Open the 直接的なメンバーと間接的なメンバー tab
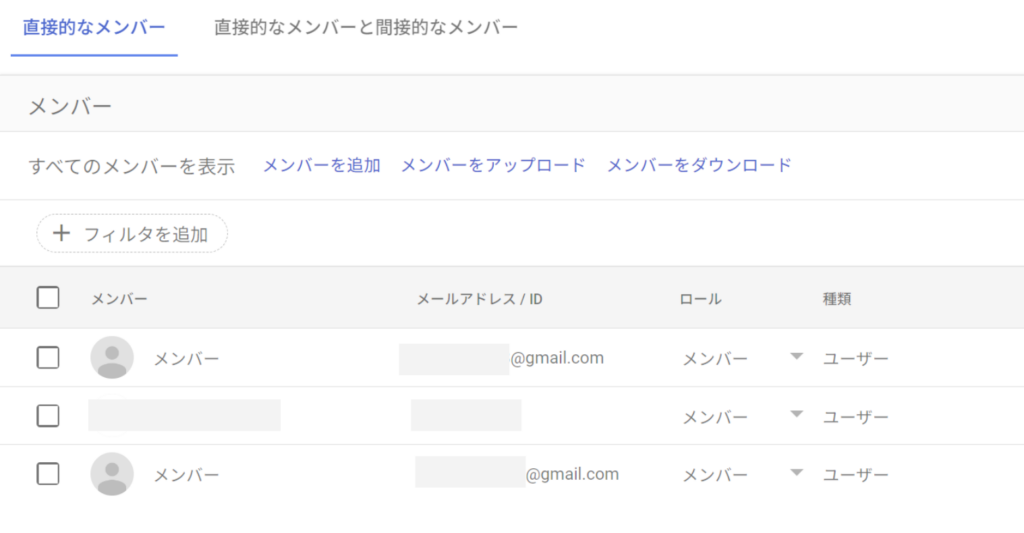Screen dimensions: 1024x533 [366, 27]
